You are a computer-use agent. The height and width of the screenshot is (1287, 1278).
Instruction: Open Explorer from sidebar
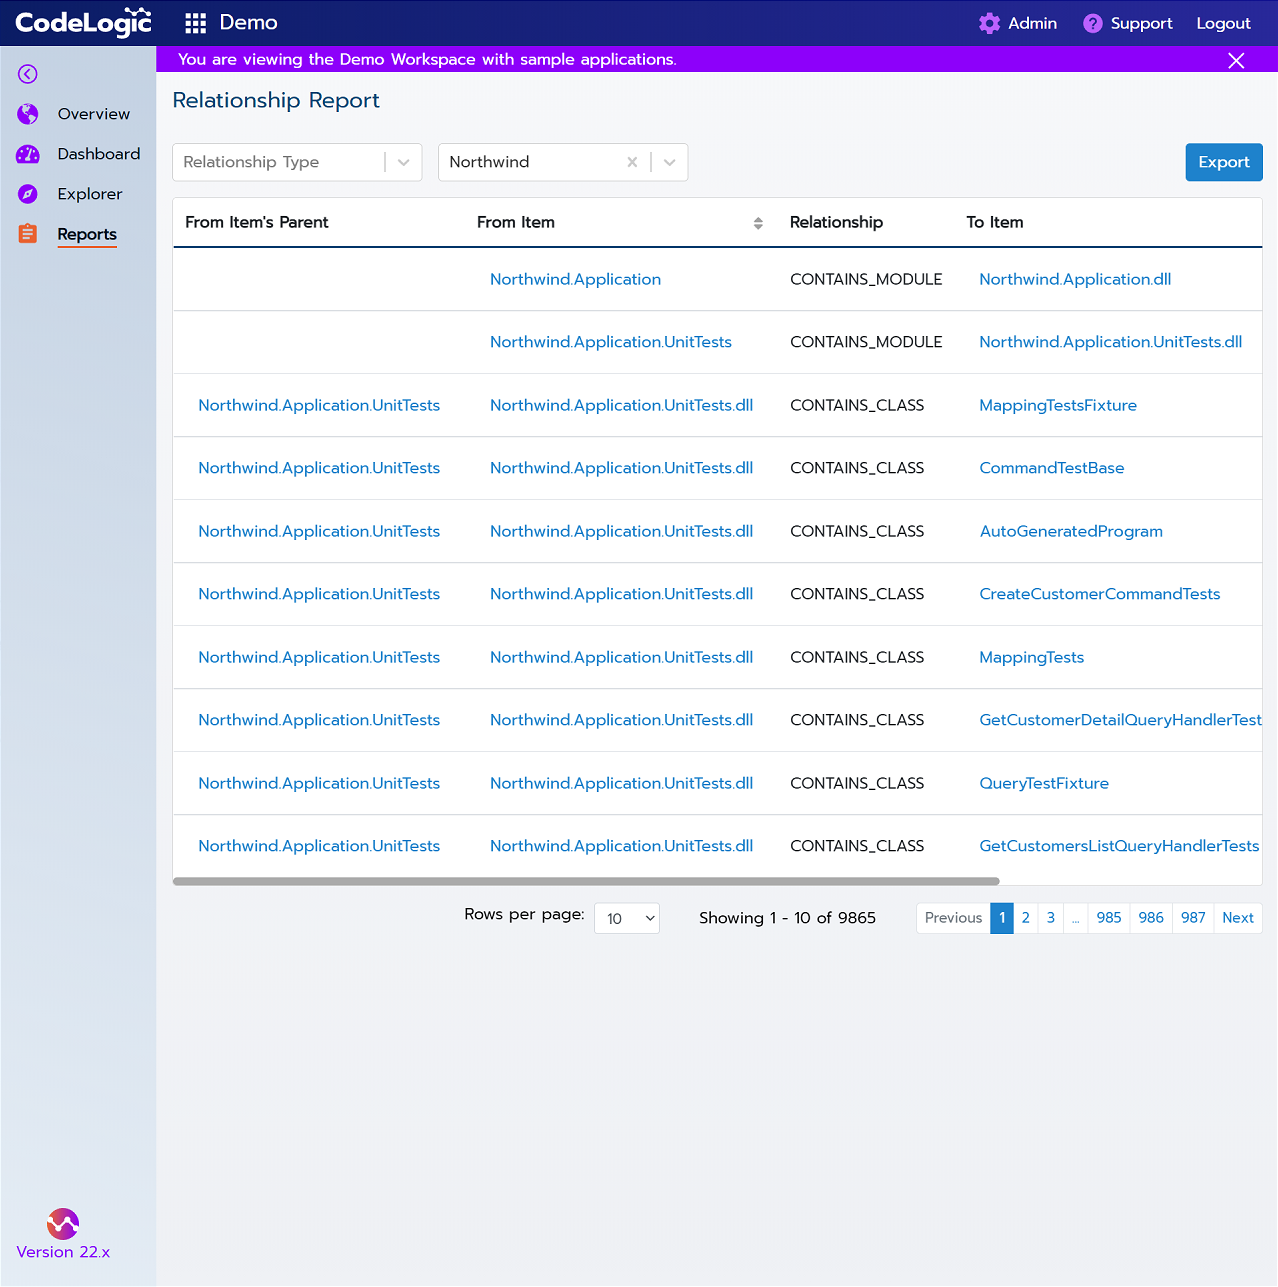click(x=90, y=194)
